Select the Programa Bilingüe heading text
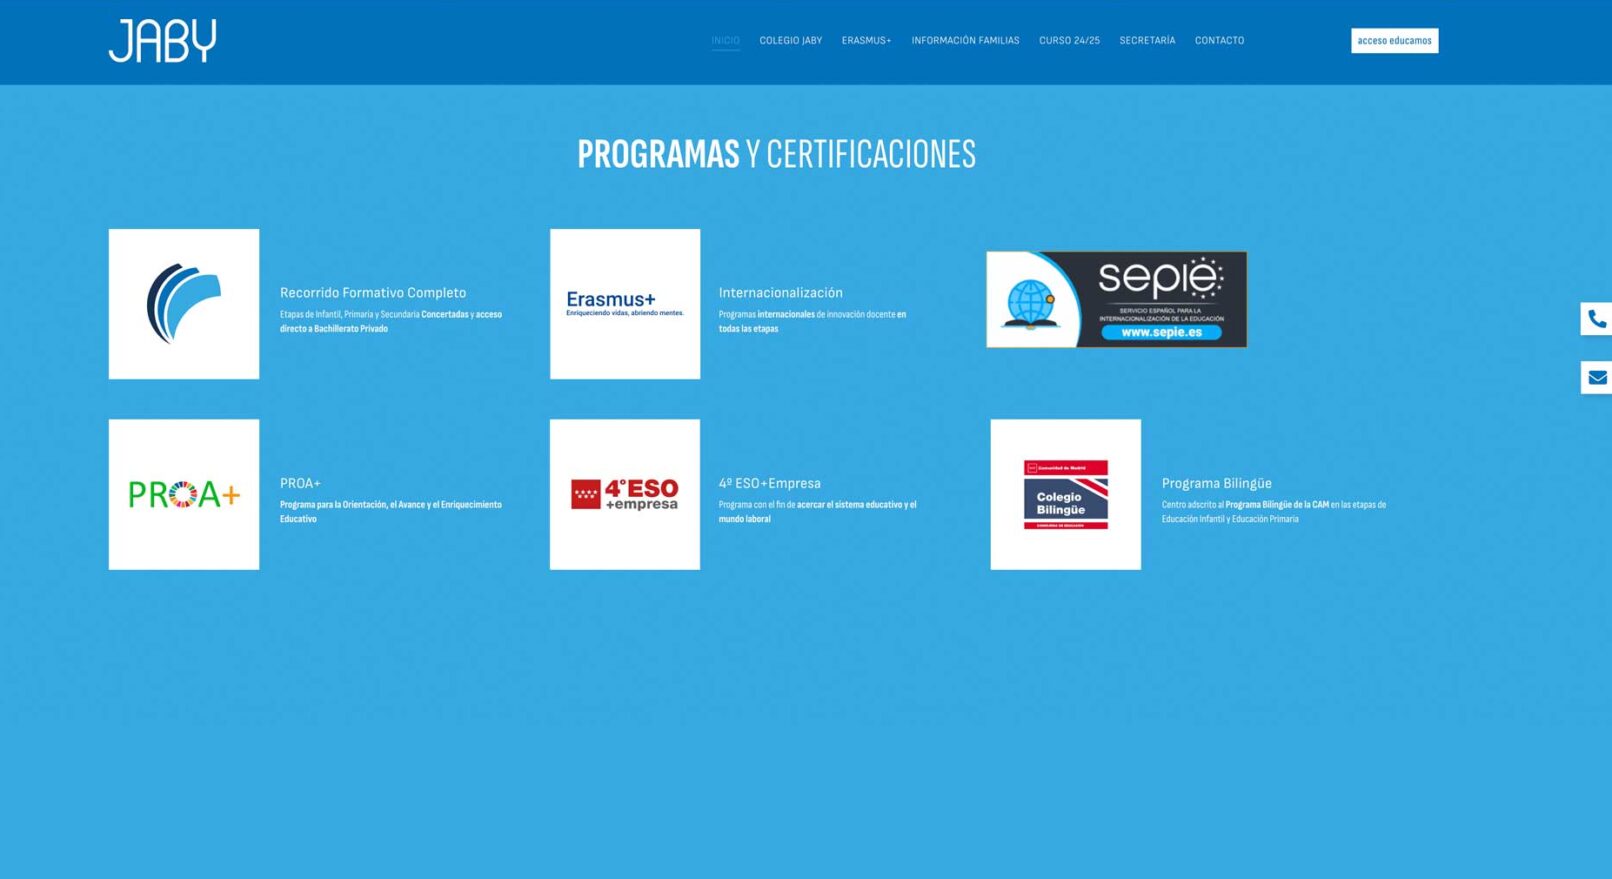 point(1216,483)
